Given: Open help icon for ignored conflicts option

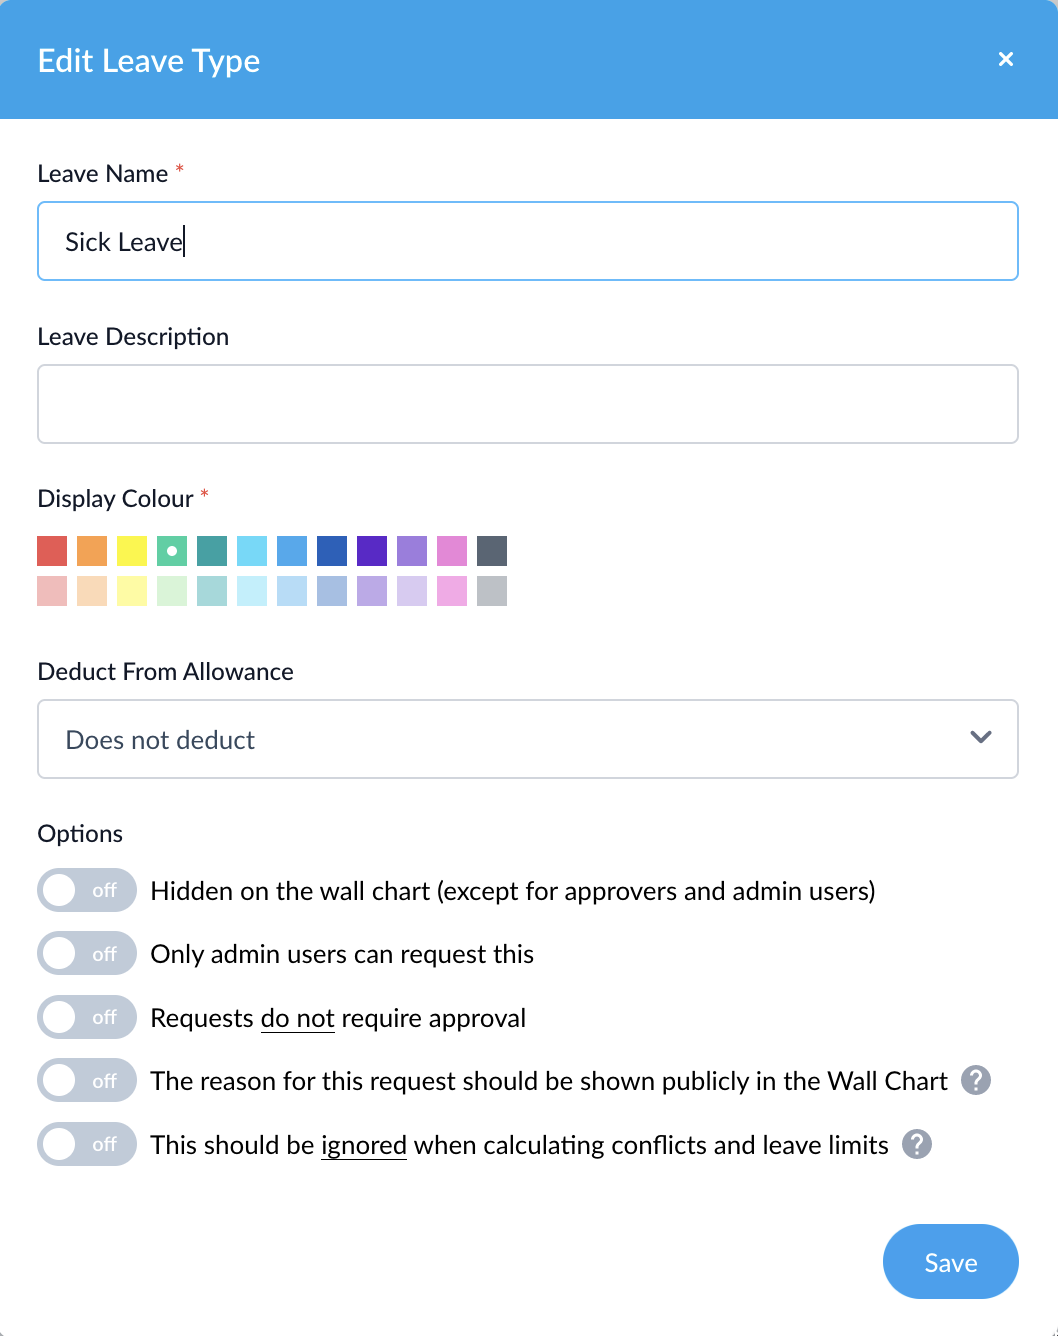Looking at the screenshot, I should (x=917, y=1144).
